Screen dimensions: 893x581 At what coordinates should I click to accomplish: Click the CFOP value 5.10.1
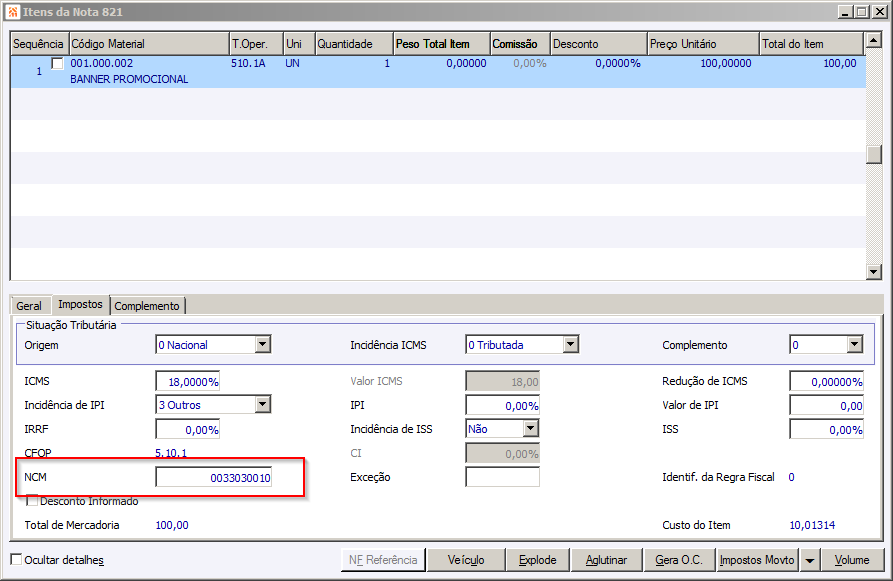tap(171, 453)
